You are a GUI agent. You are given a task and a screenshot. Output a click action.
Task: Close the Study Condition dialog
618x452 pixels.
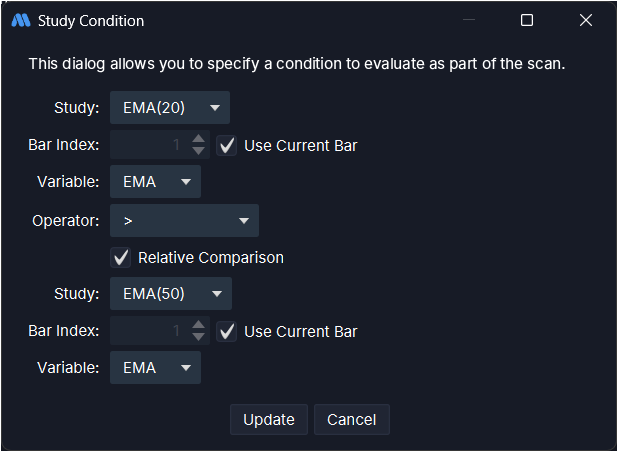pos(586,20)
